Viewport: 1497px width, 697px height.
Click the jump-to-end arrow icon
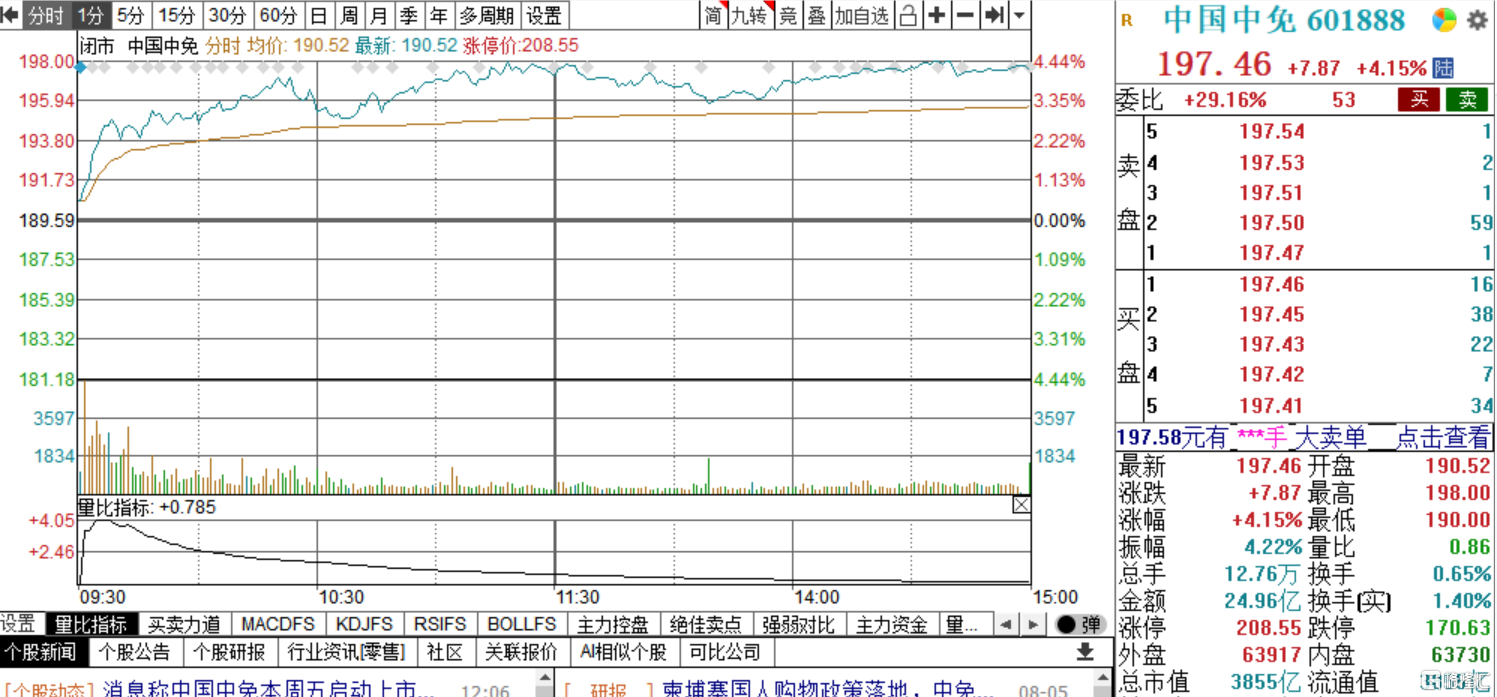coord(994,15)
